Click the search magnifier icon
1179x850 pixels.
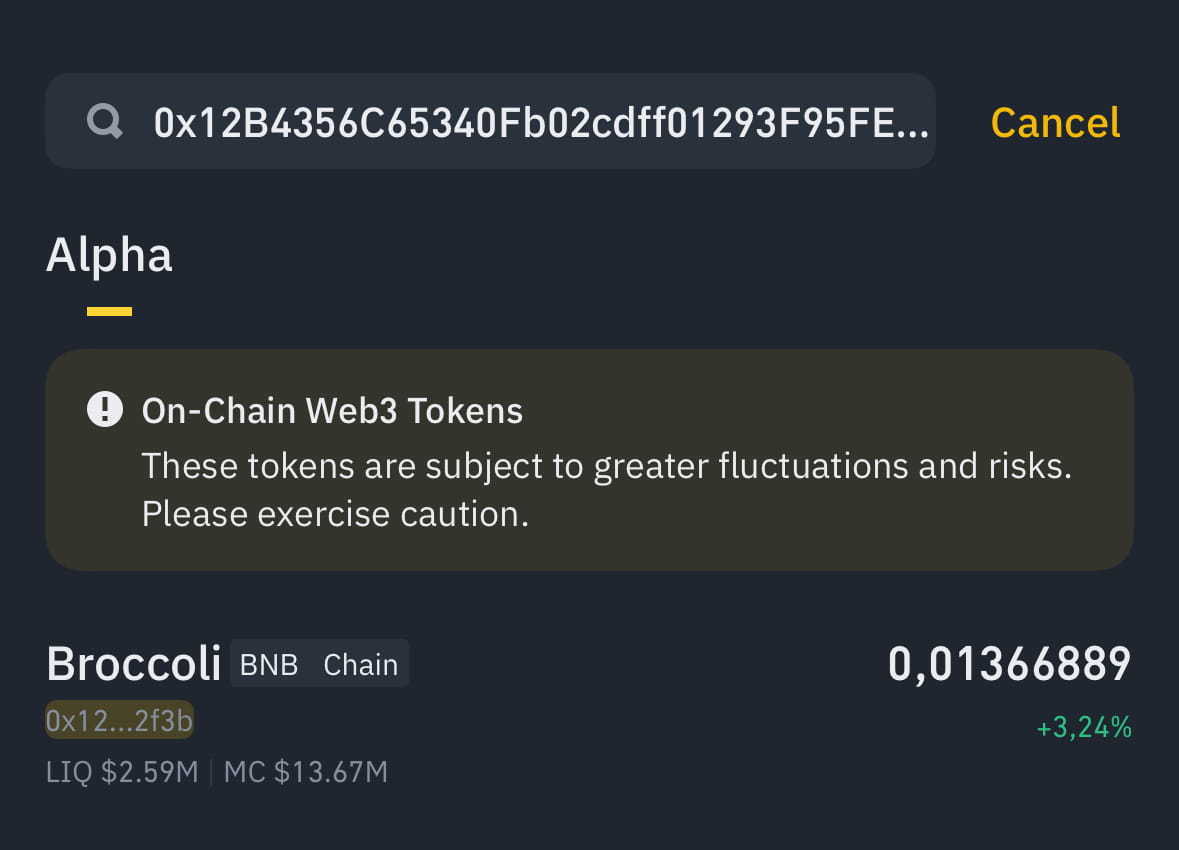tap(105, 122)
